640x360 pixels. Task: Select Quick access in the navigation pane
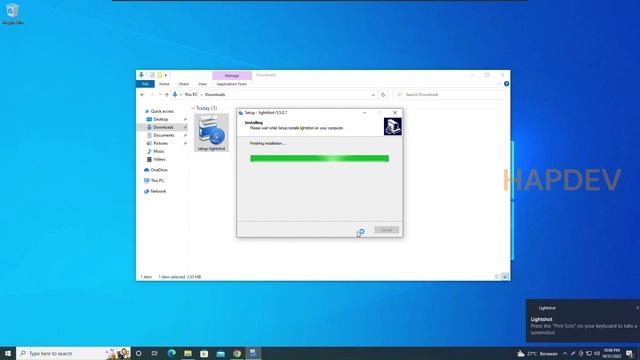(162, 111)
